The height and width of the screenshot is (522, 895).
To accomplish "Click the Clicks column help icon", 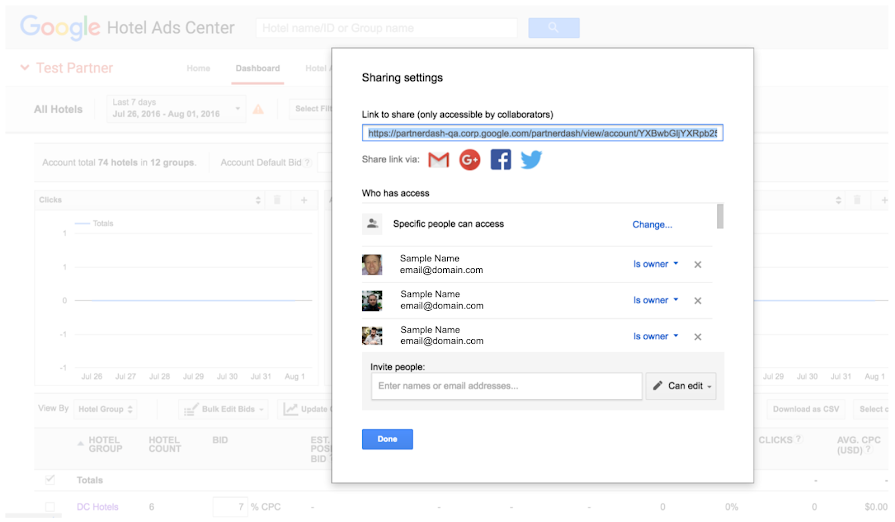I will (x=799, y=439).
